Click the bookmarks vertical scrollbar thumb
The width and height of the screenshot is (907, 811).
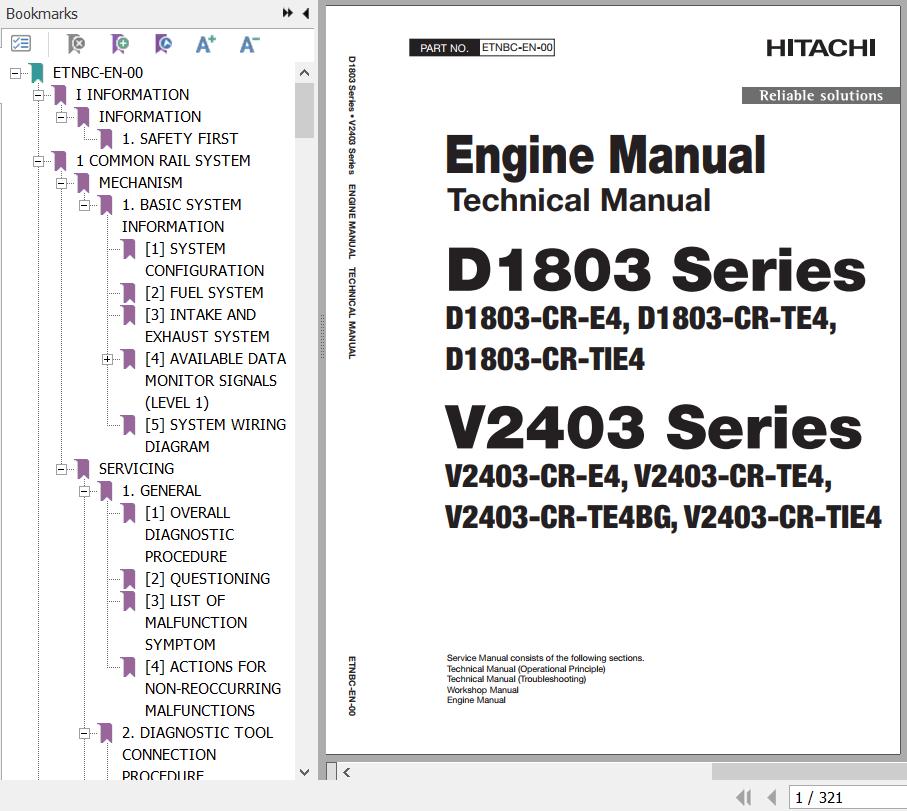click(x=304, y=110)
